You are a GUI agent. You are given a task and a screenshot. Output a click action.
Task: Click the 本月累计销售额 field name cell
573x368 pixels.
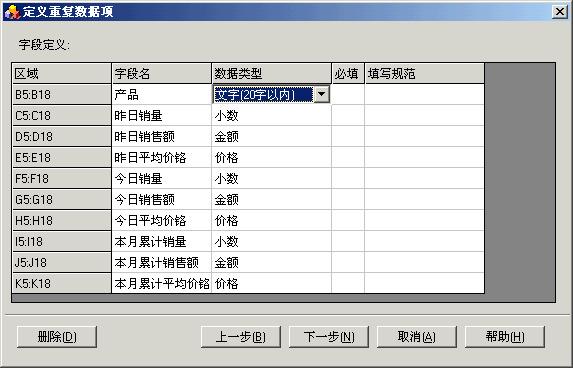[162, 262]
